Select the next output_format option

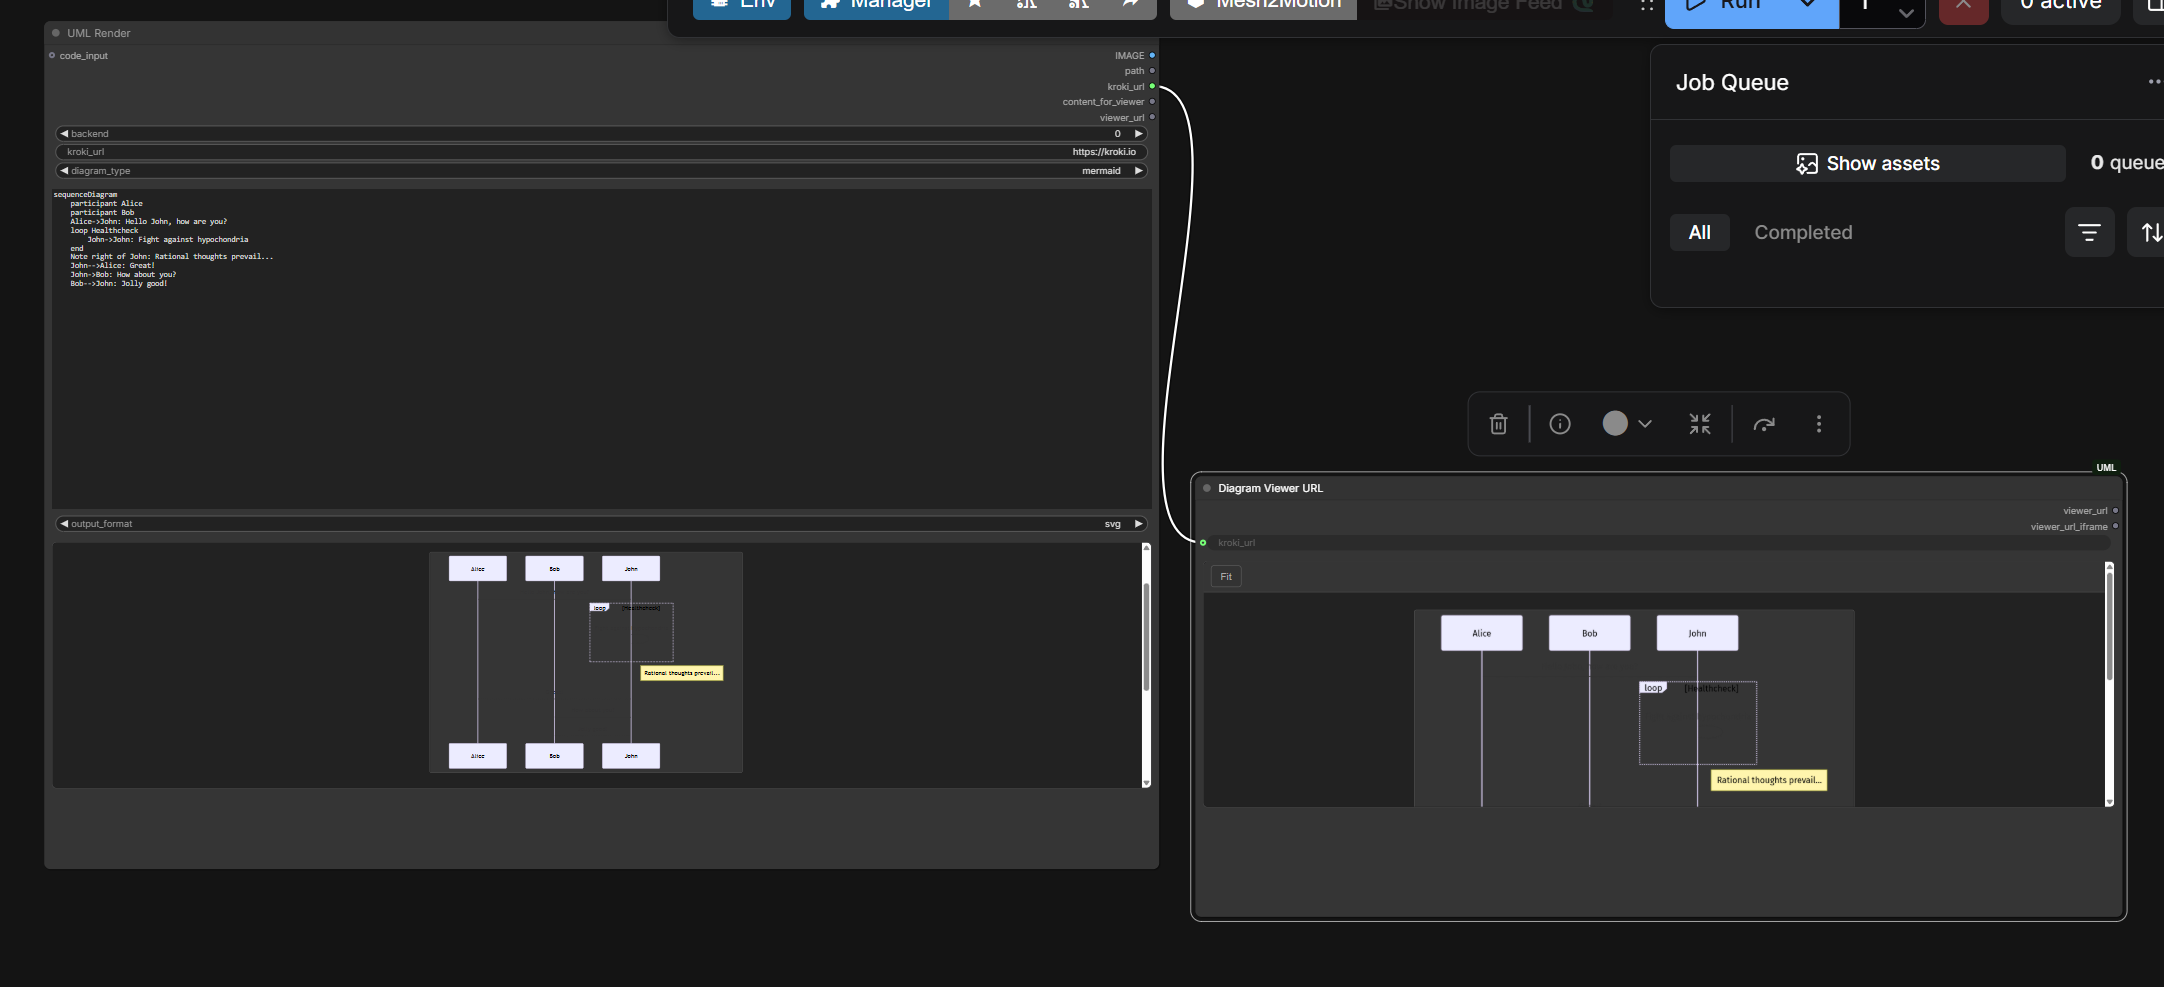click(x=1138, y=524)
